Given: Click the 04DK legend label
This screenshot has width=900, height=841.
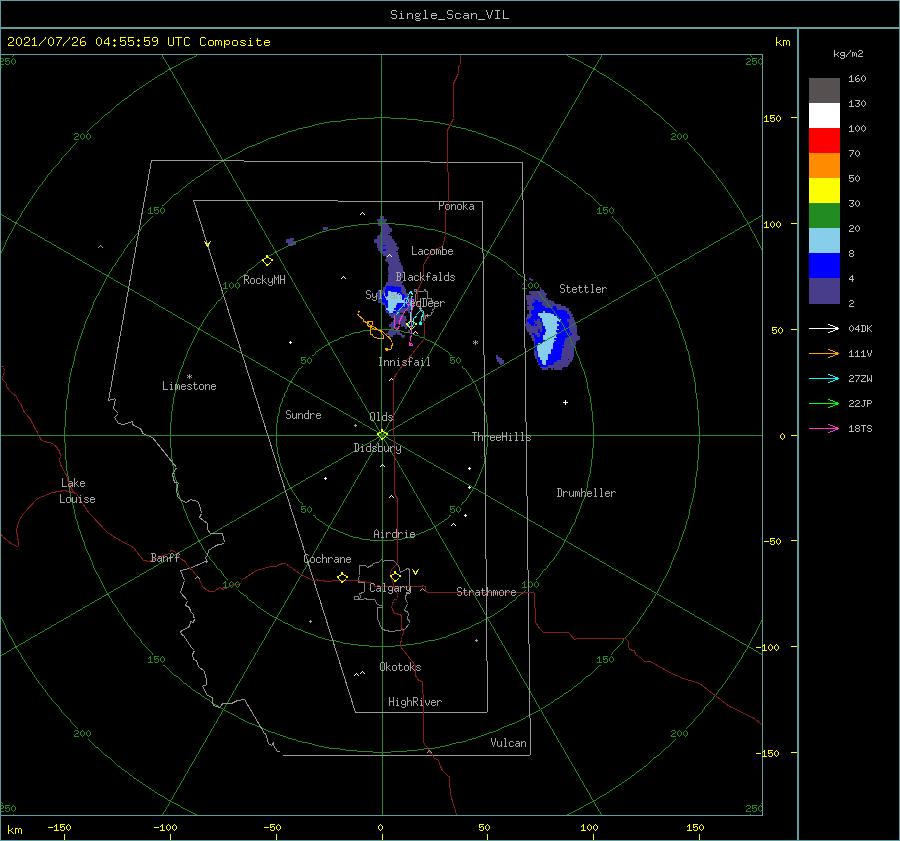Looking at the screenshot, I should point(860,328).
